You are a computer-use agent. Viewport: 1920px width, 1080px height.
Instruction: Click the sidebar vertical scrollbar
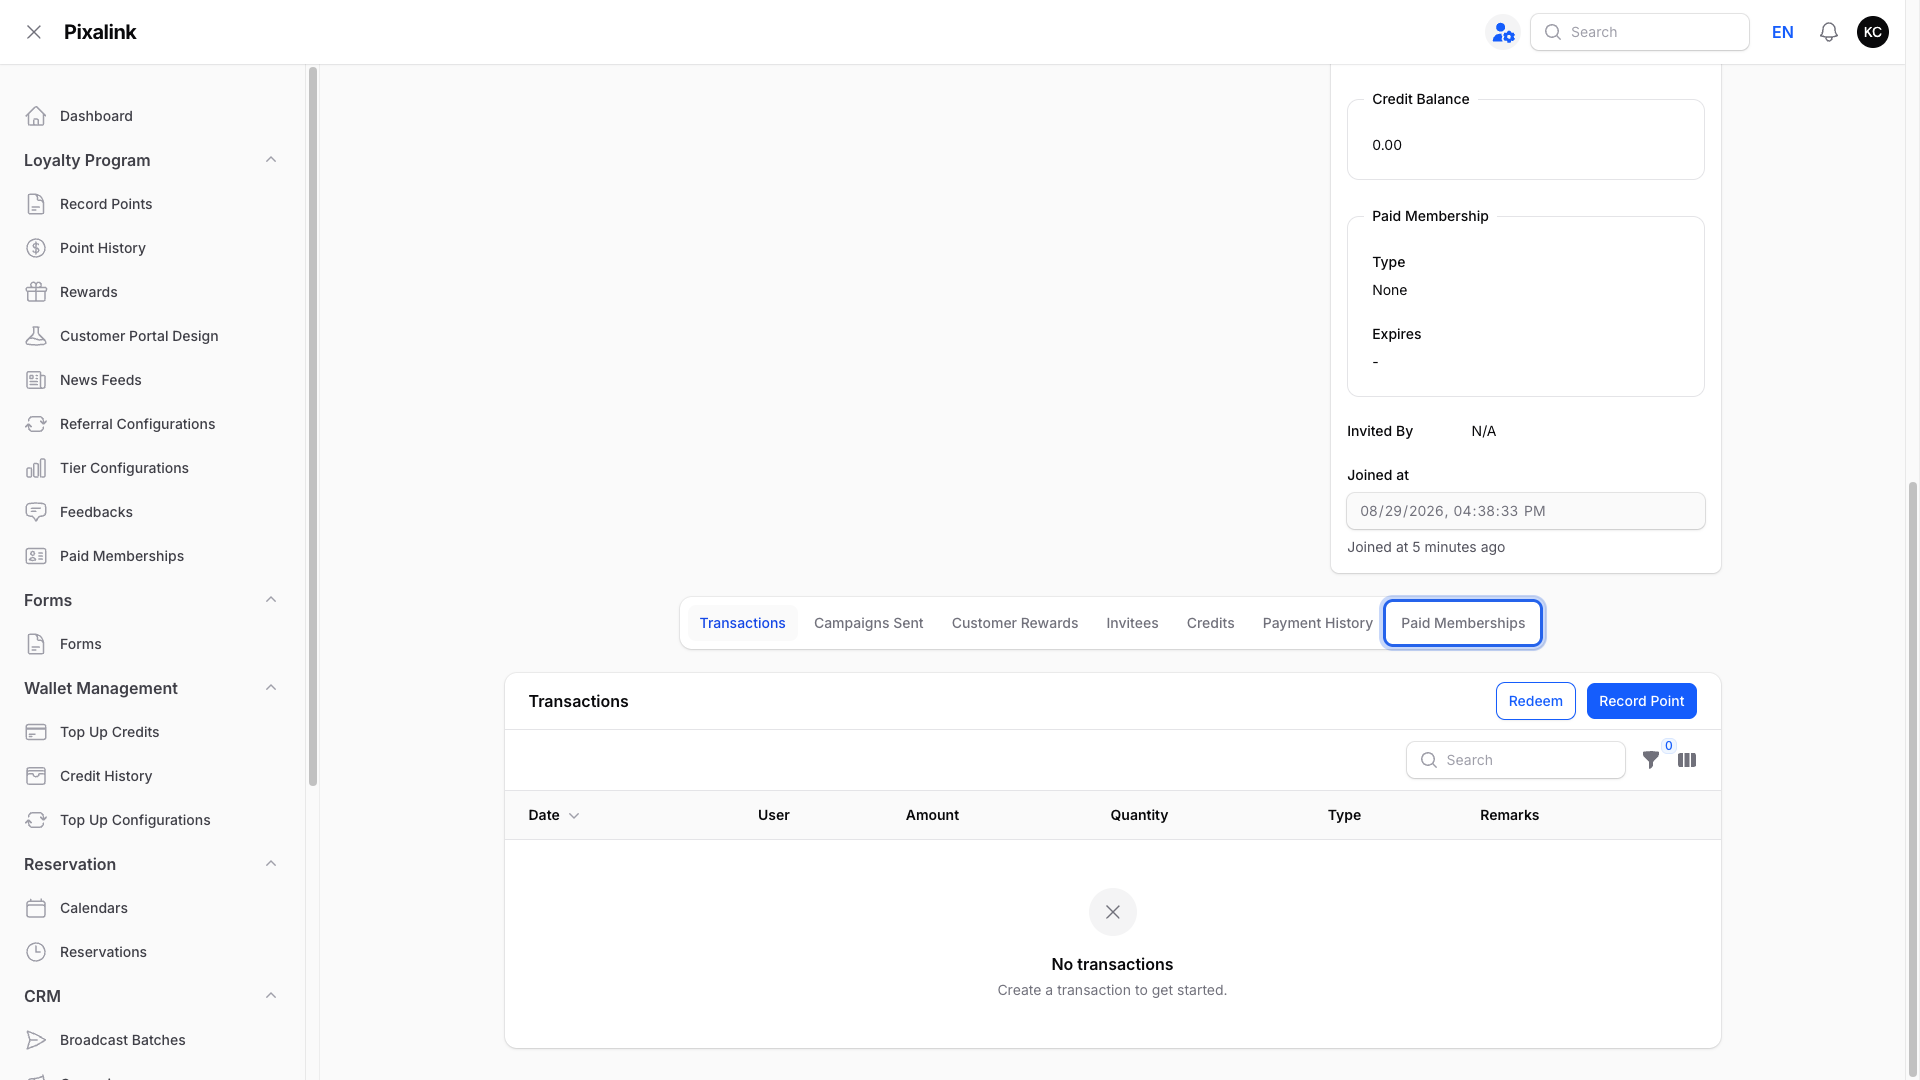click(313, 428)
